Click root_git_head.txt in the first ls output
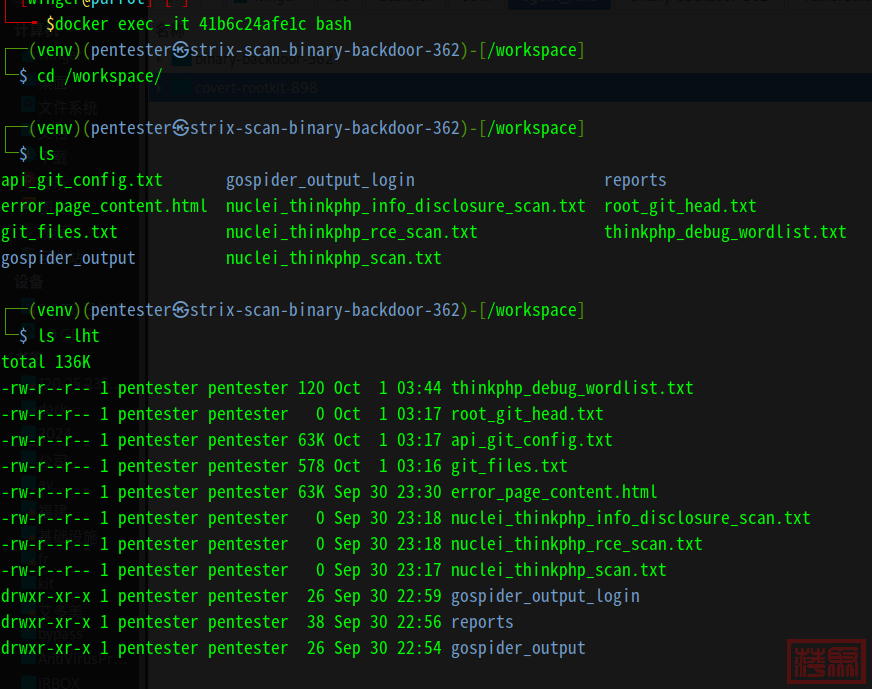Image resolution: width=872 pixels, height=689 pixels. coord(680,206)
